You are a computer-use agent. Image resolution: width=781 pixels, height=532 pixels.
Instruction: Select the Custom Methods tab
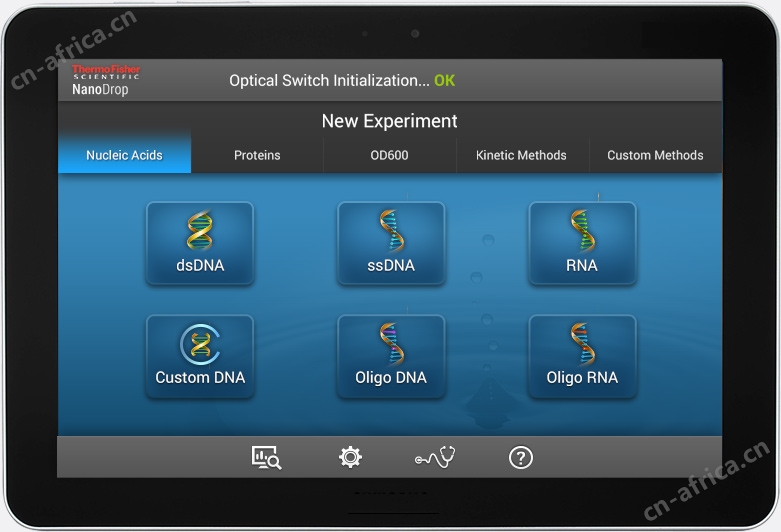[x=655, y=155]
